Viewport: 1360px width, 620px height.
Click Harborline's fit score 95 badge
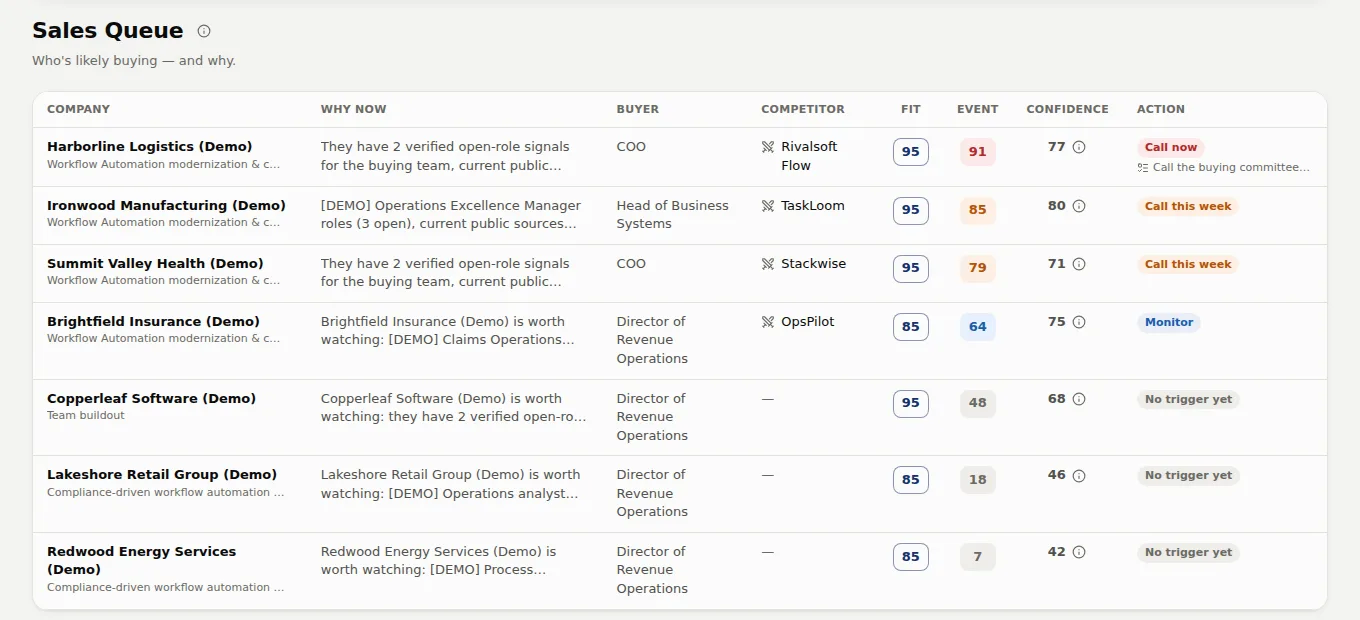click(910, 152)
